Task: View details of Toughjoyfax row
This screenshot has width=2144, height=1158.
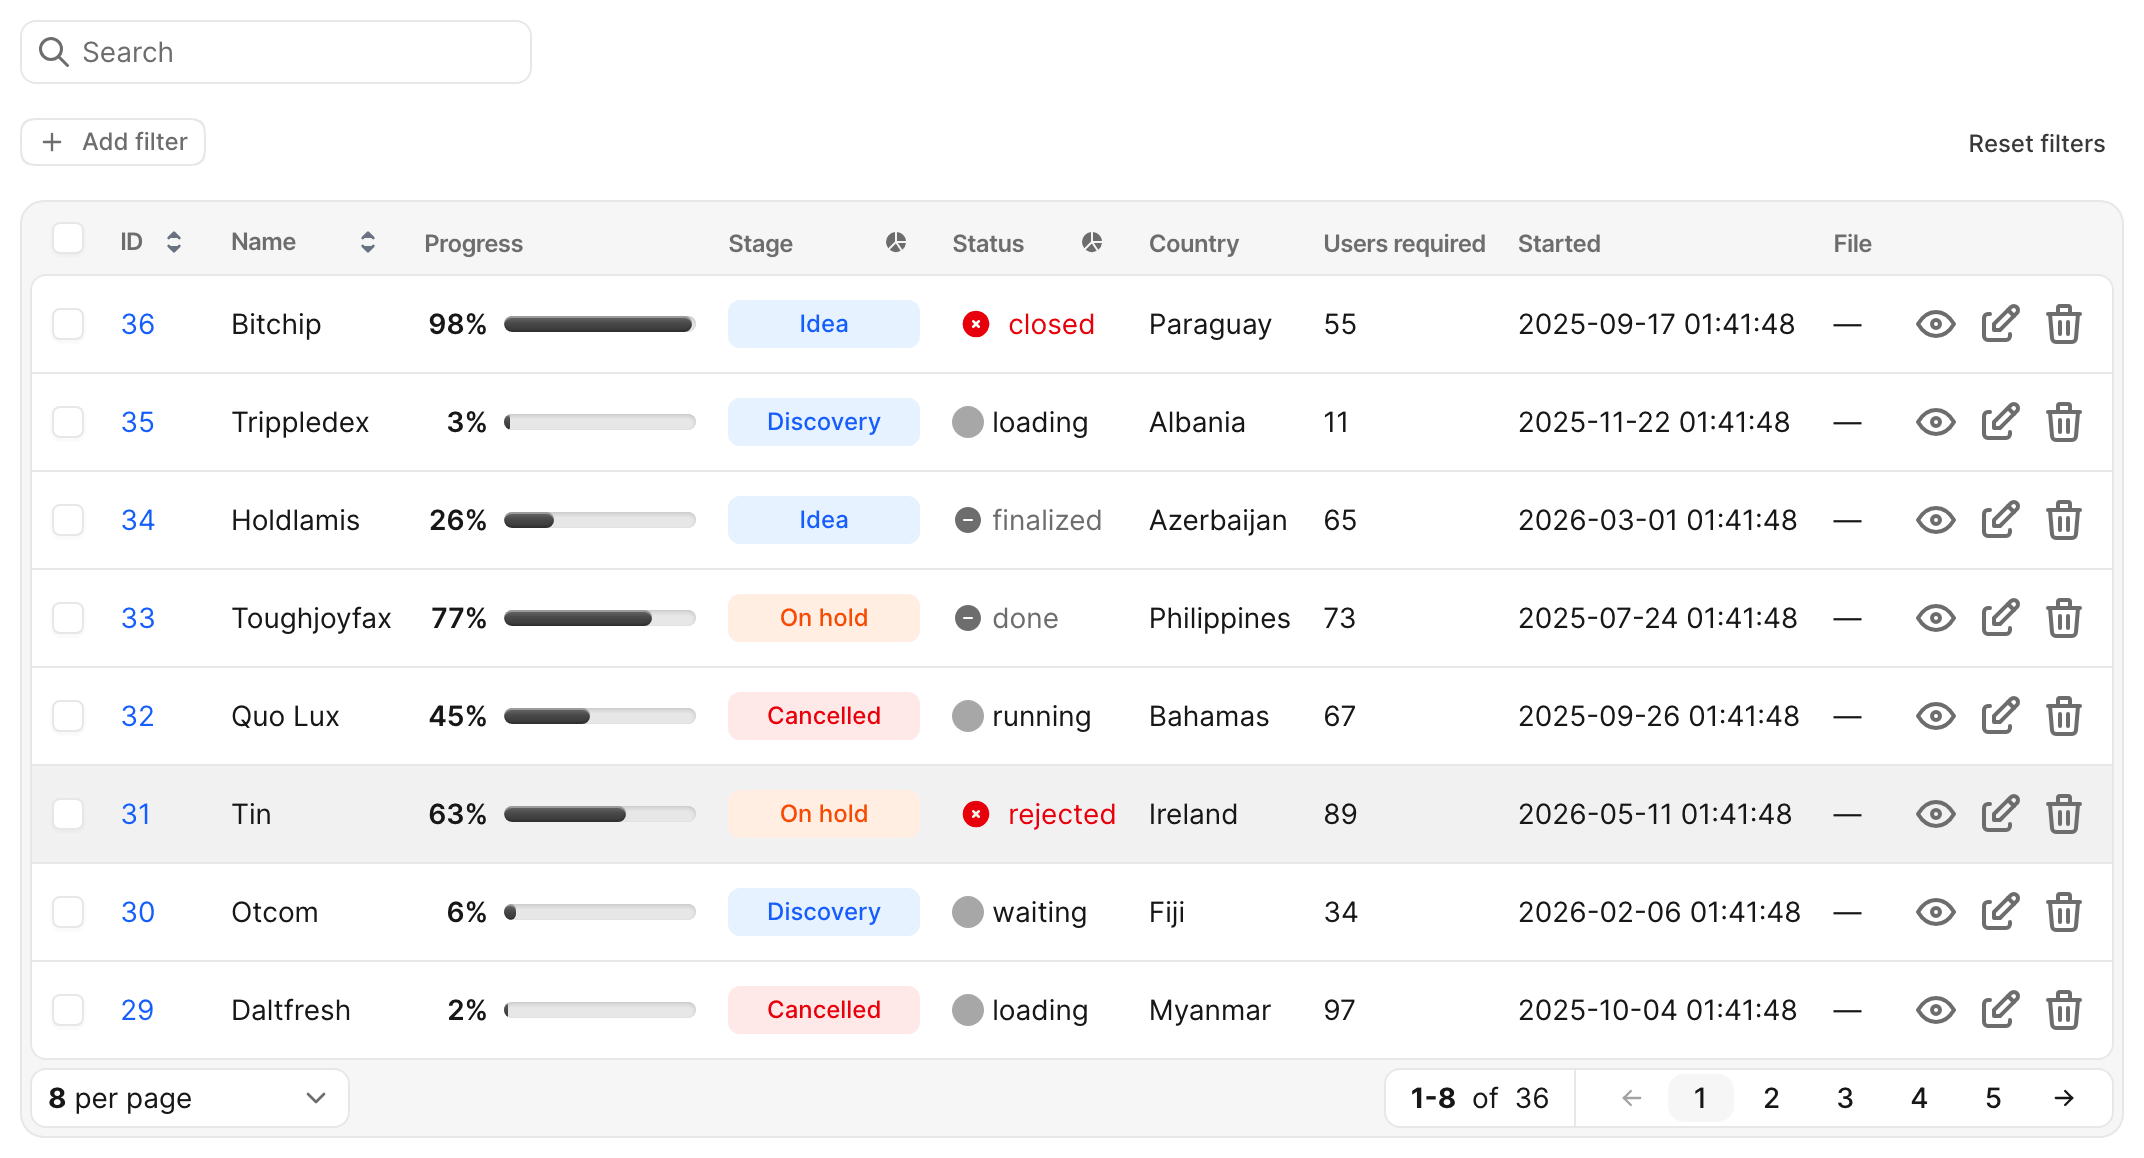Action: [x=1935, y=618]
